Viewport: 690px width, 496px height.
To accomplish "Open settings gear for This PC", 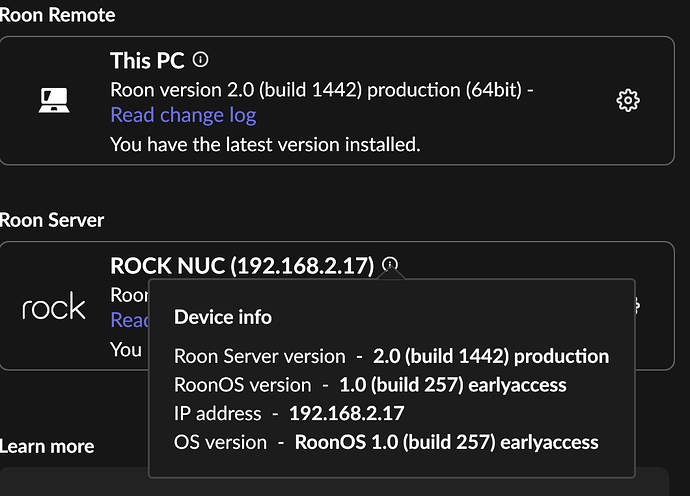I will (x=628, y=101).
